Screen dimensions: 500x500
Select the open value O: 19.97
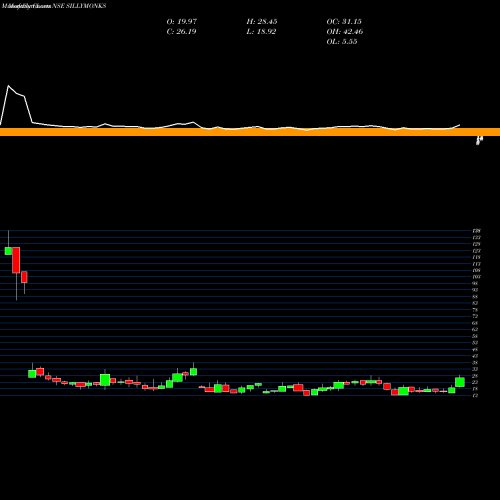182,21
